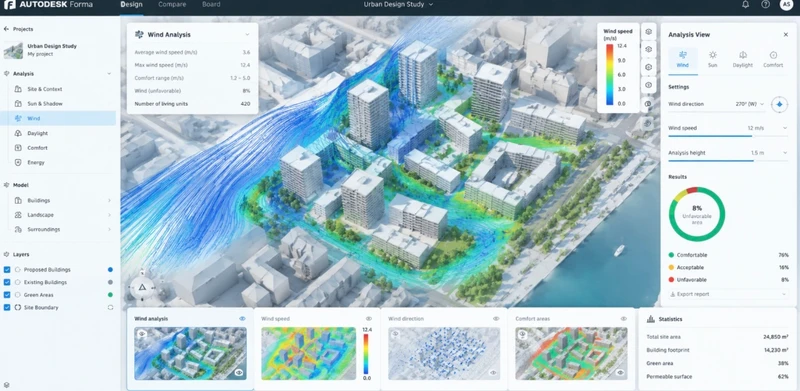
Task: Click the fourth viewport tool icon
Action: (x=648, y=85)
